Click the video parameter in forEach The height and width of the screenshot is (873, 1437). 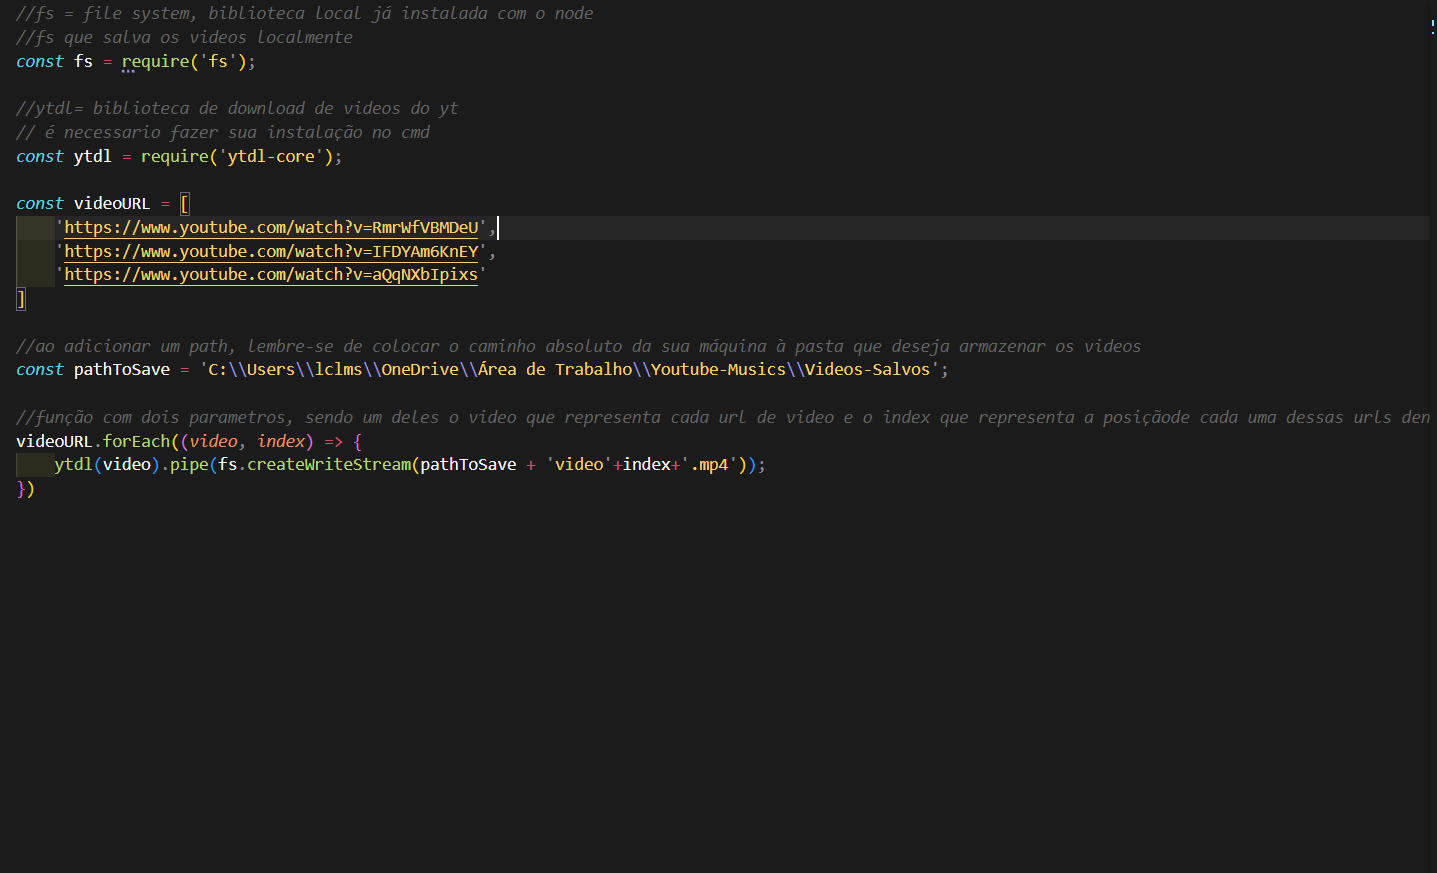coord(213,442)
